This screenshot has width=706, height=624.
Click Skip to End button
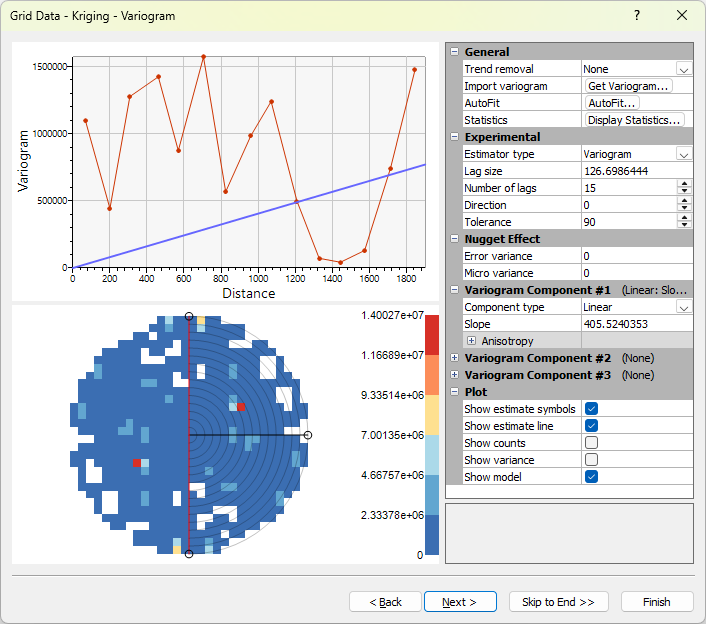click(x=558, y=602)
